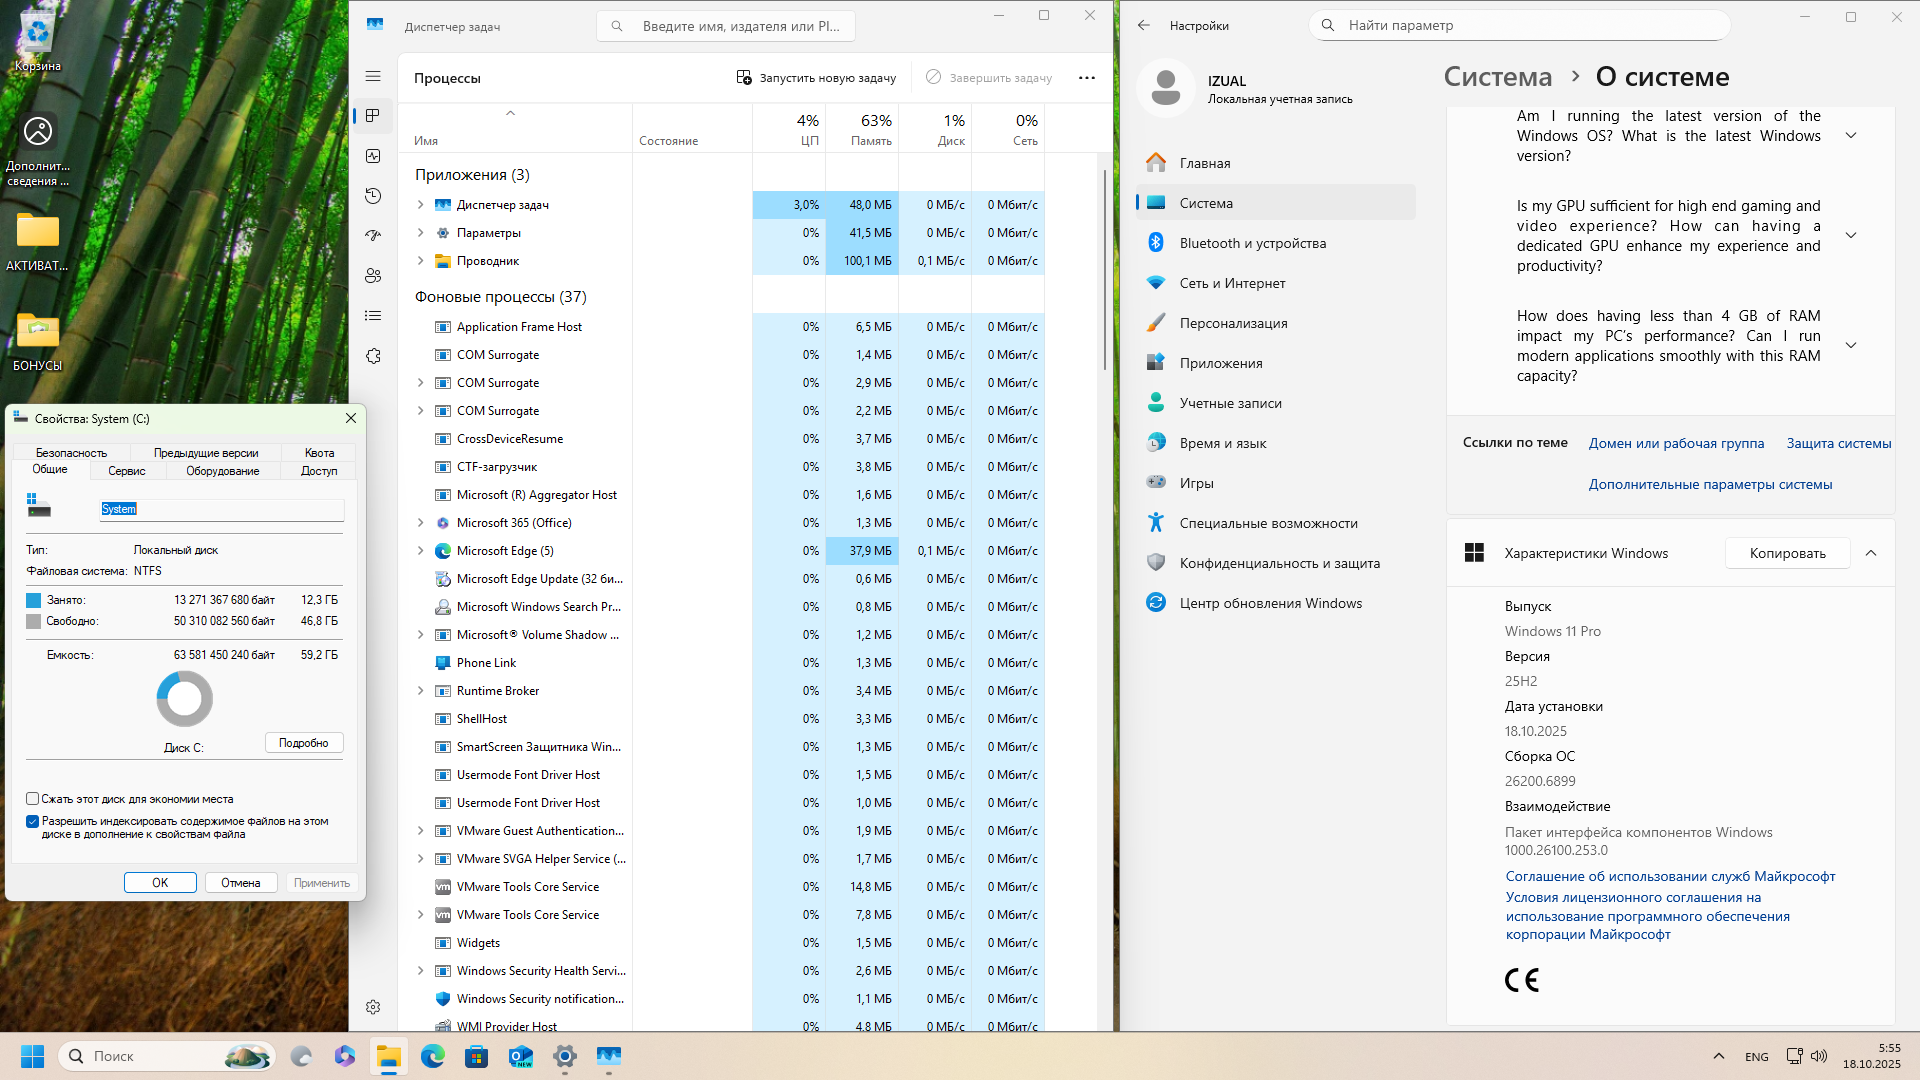Open Task Manager settings gear icon

[373, 1007]
